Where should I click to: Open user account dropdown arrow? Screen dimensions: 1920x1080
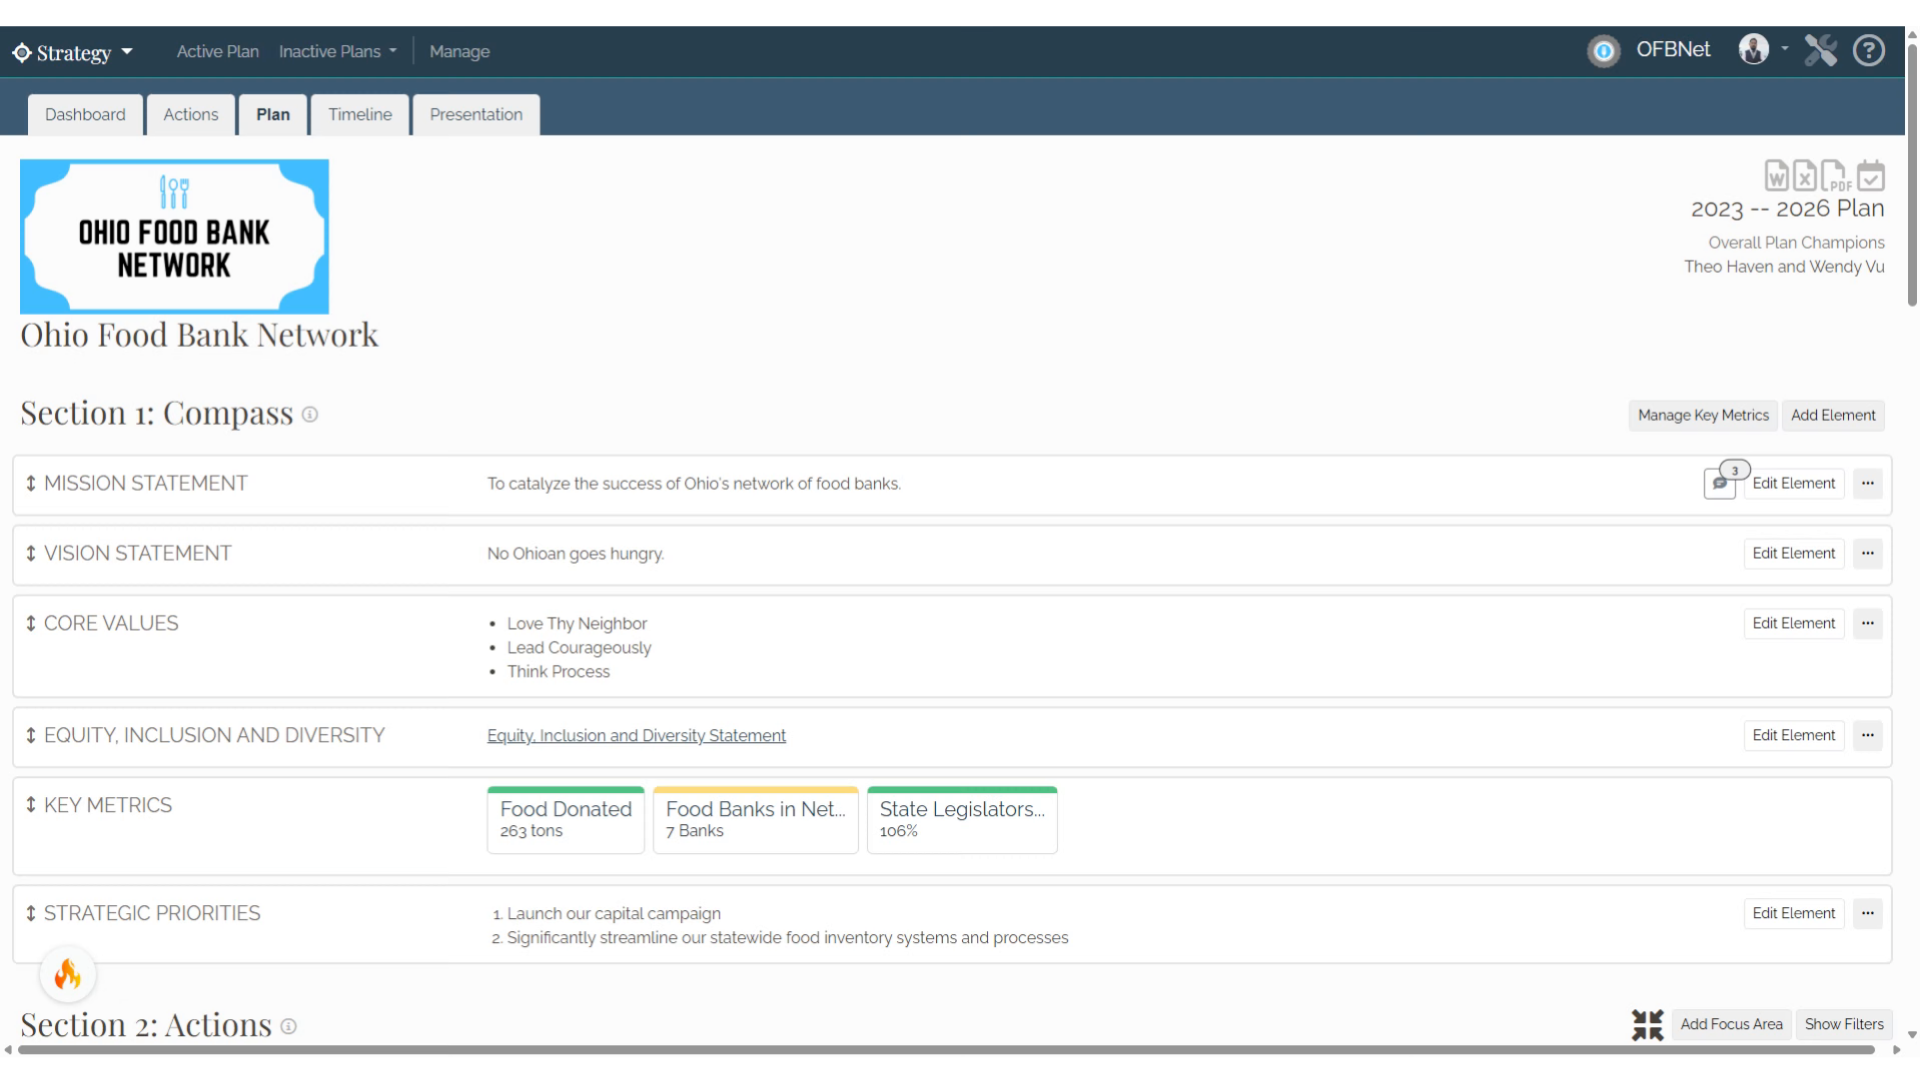tap(1785, 48)
